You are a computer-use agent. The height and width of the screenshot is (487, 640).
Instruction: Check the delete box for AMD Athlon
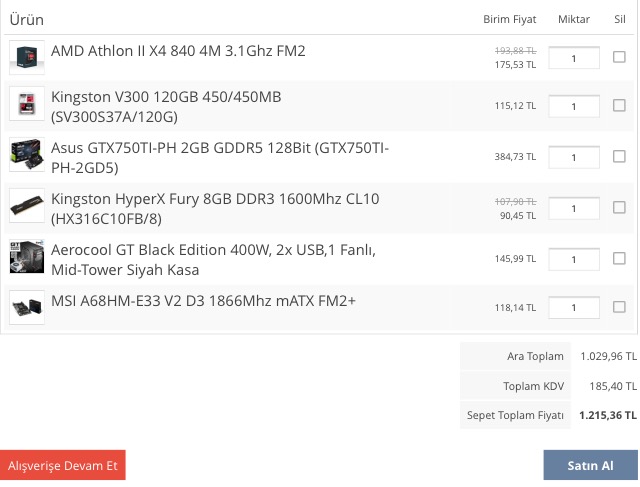click(x=619, y=58)
